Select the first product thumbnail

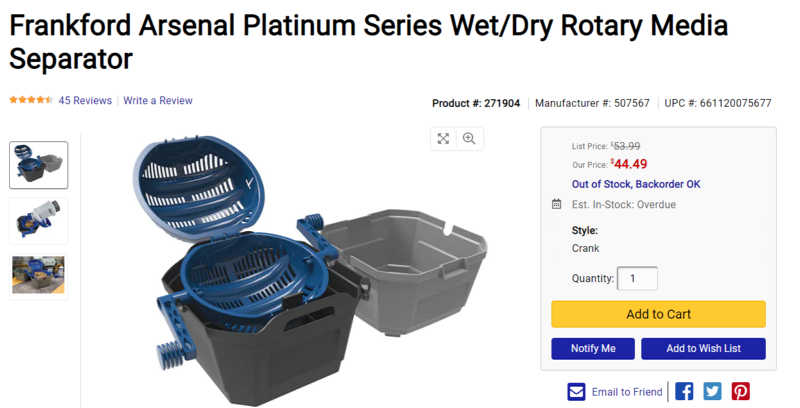click(x=39, y=165)
